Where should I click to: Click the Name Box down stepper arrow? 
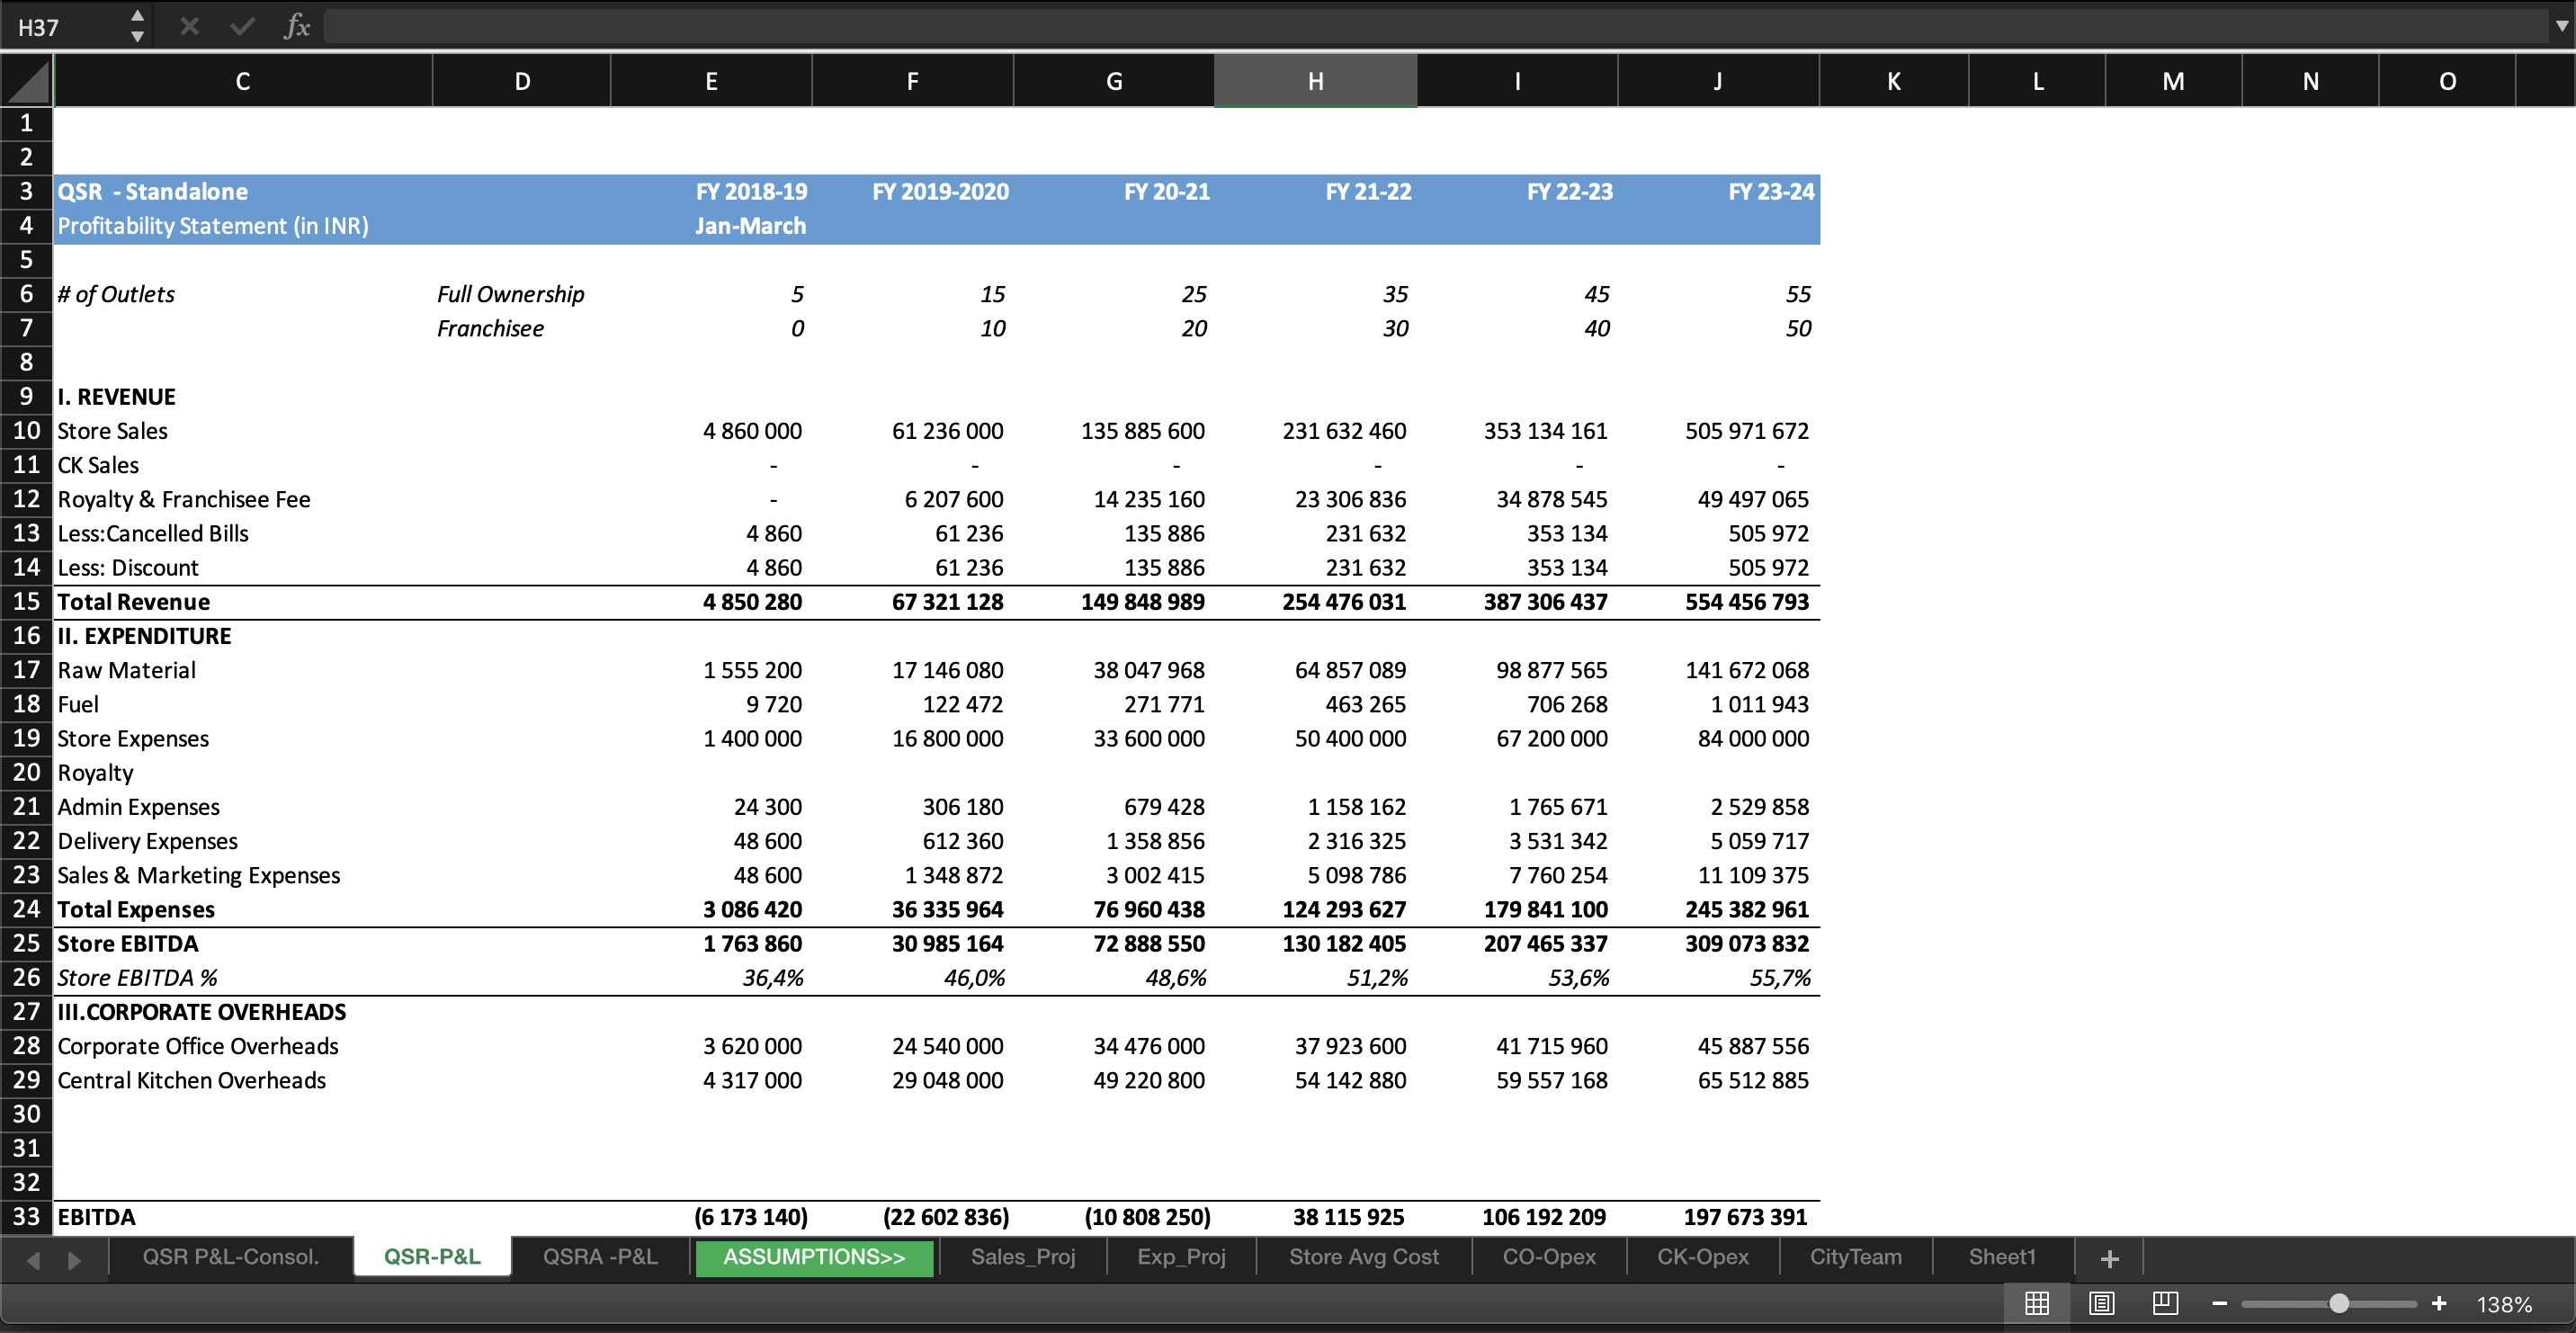coord(137,37)
